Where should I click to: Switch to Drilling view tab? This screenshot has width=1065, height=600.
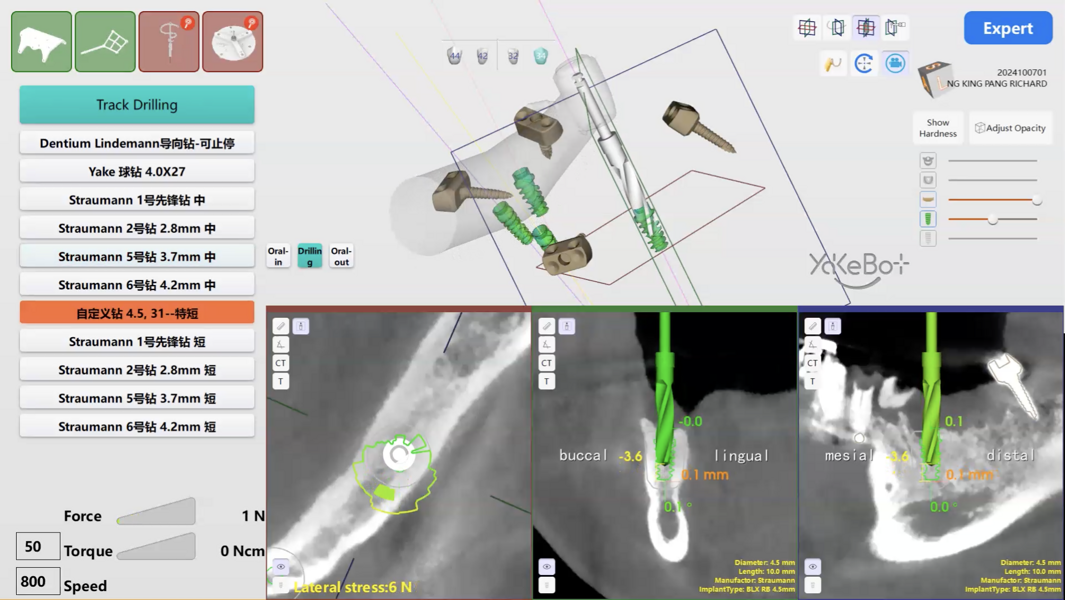[310, 256]
